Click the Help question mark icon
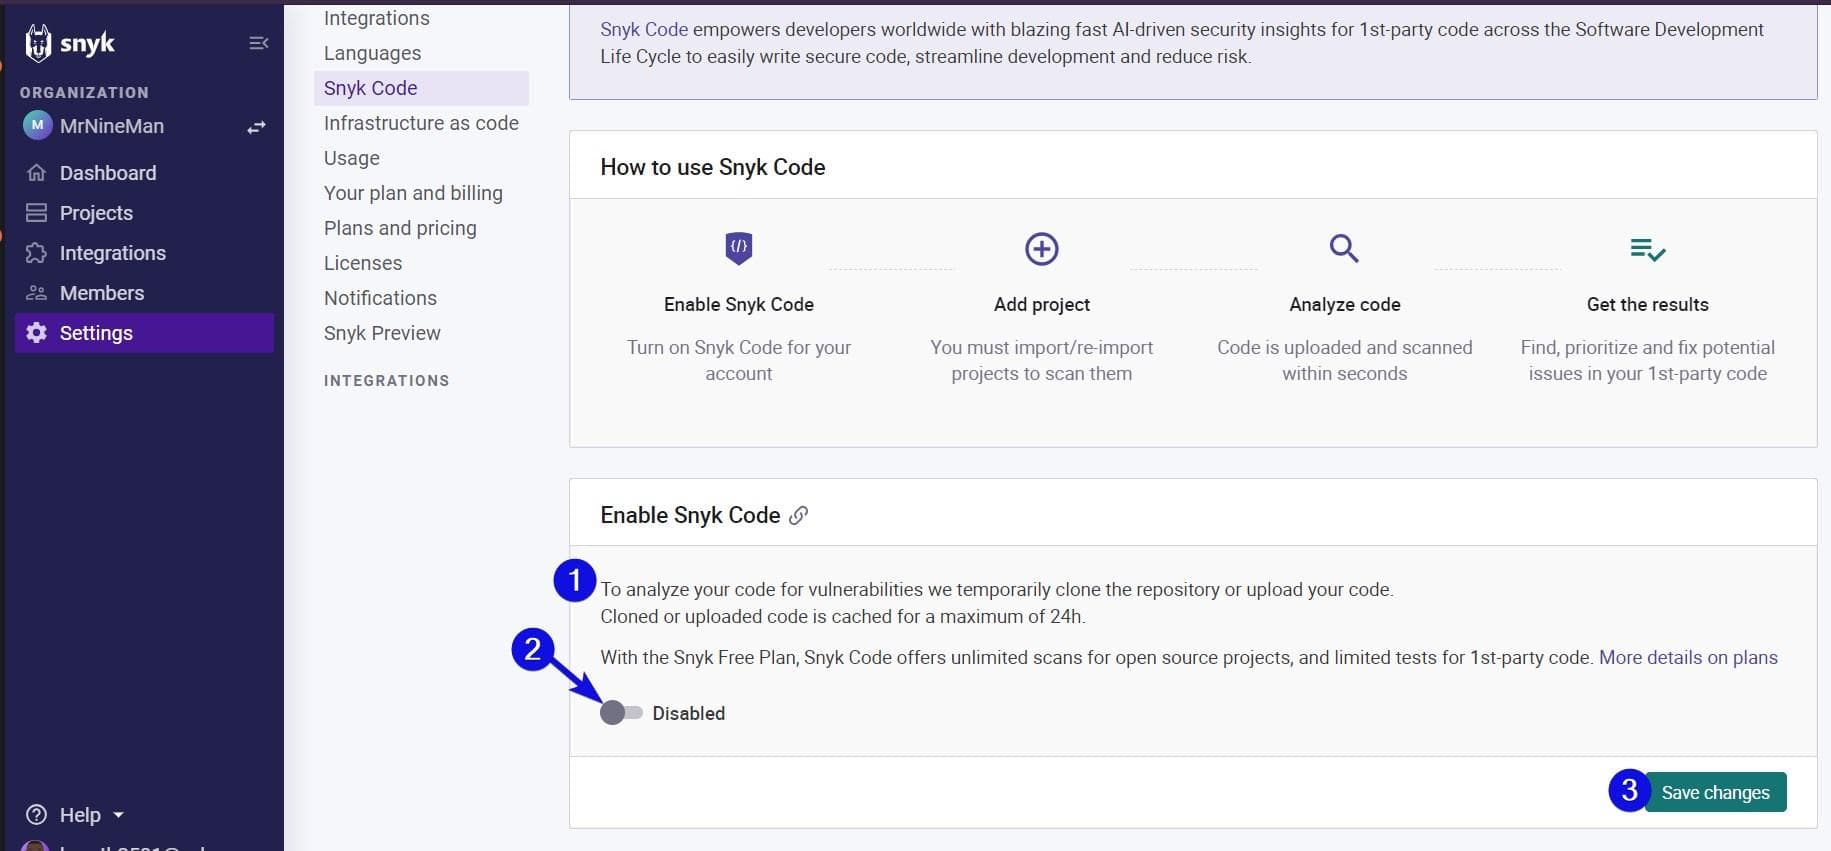This screenshot has width=1831, height=851. 36,815
